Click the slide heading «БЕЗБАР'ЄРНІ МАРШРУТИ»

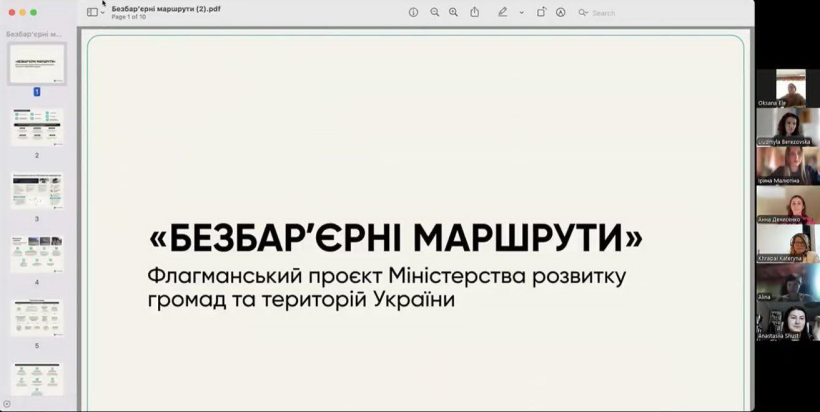[395, 239]
